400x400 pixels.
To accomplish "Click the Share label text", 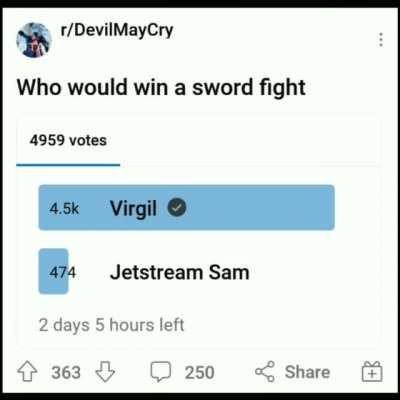I will click(x=307, y=372).
